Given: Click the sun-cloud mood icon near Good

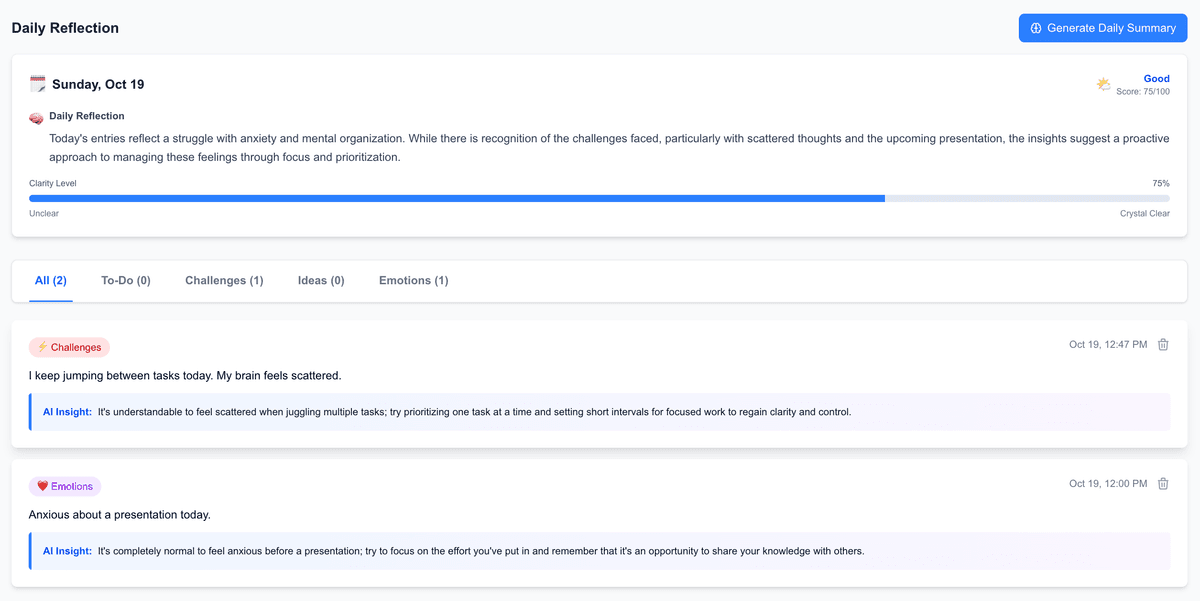Looking at the screenshot, I should coord(1104,85).
